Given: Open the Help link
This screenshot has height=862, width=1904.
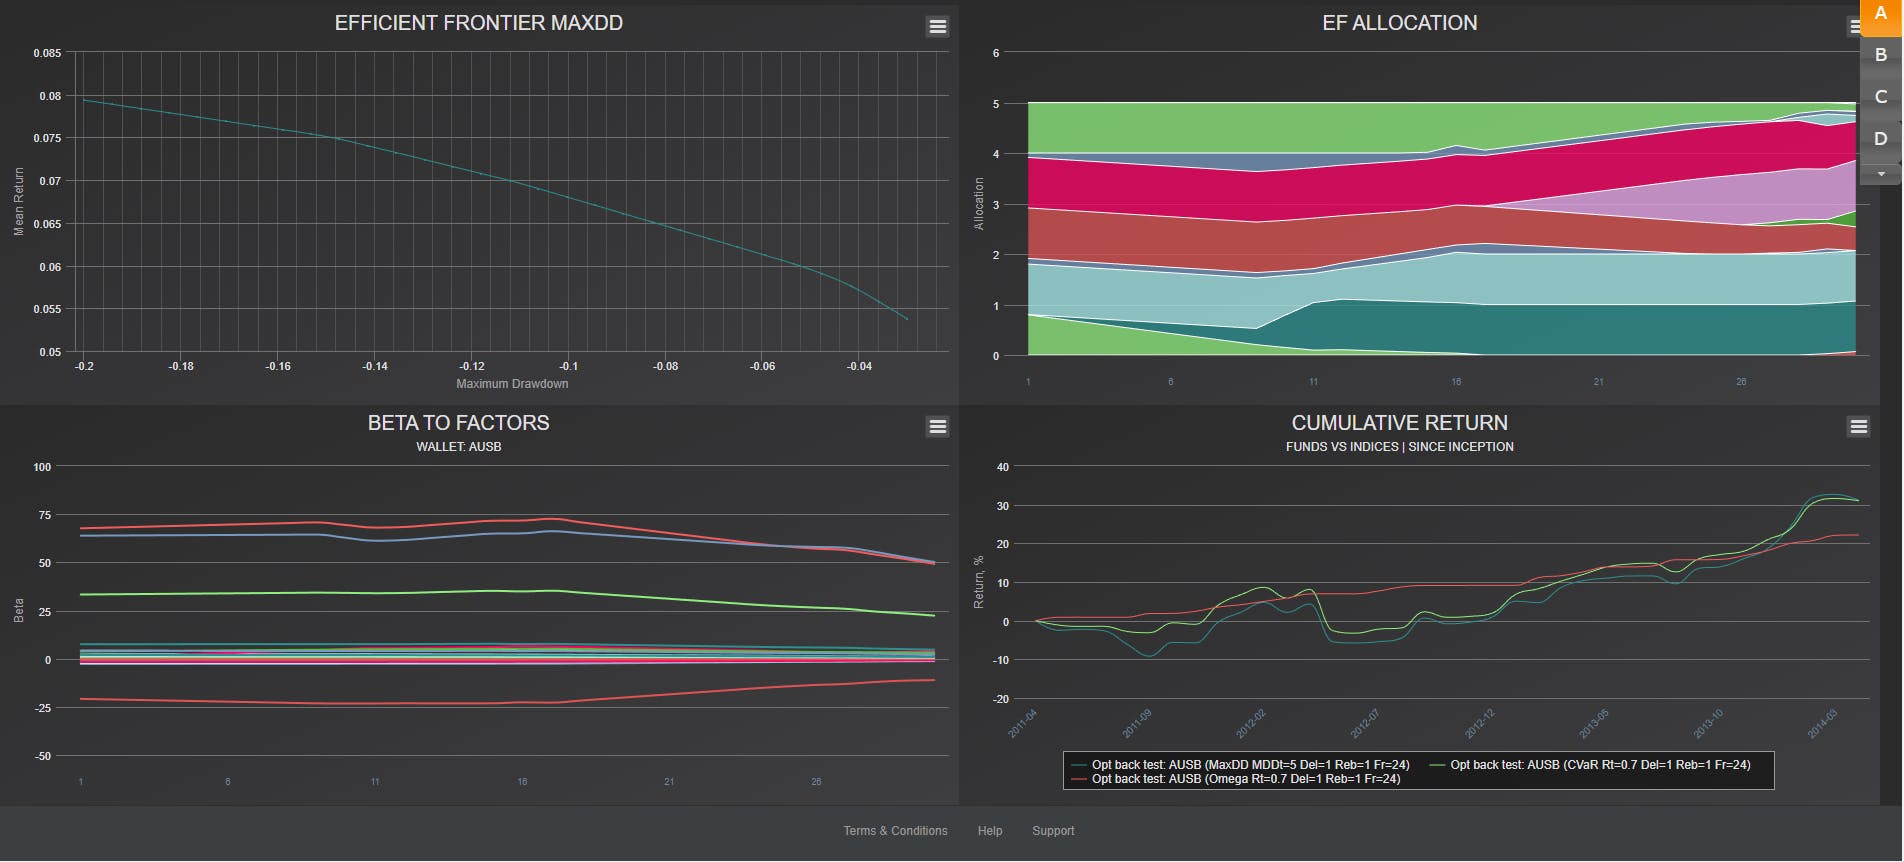Looking at the screenshot, I should [990, 831].
